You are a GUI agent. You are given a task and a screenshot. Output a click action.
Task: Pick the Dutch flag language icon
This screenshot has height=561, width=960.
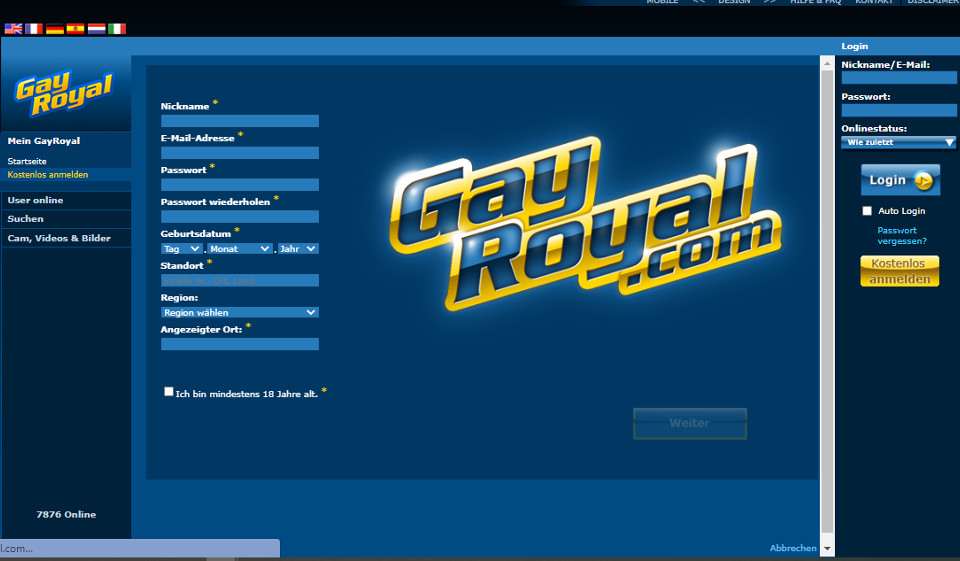[x=96, y=29]
